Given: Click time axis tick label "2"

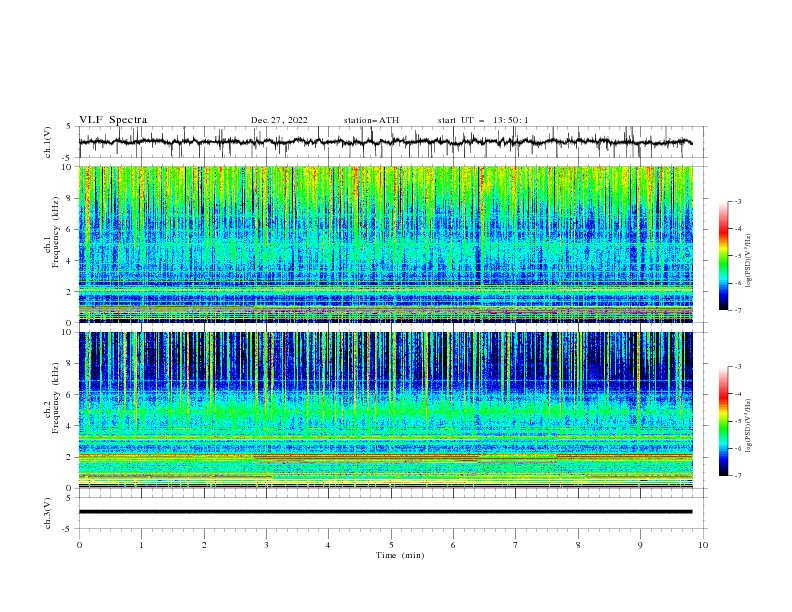Looking at the screenshot, I should [x=204, y=545].
